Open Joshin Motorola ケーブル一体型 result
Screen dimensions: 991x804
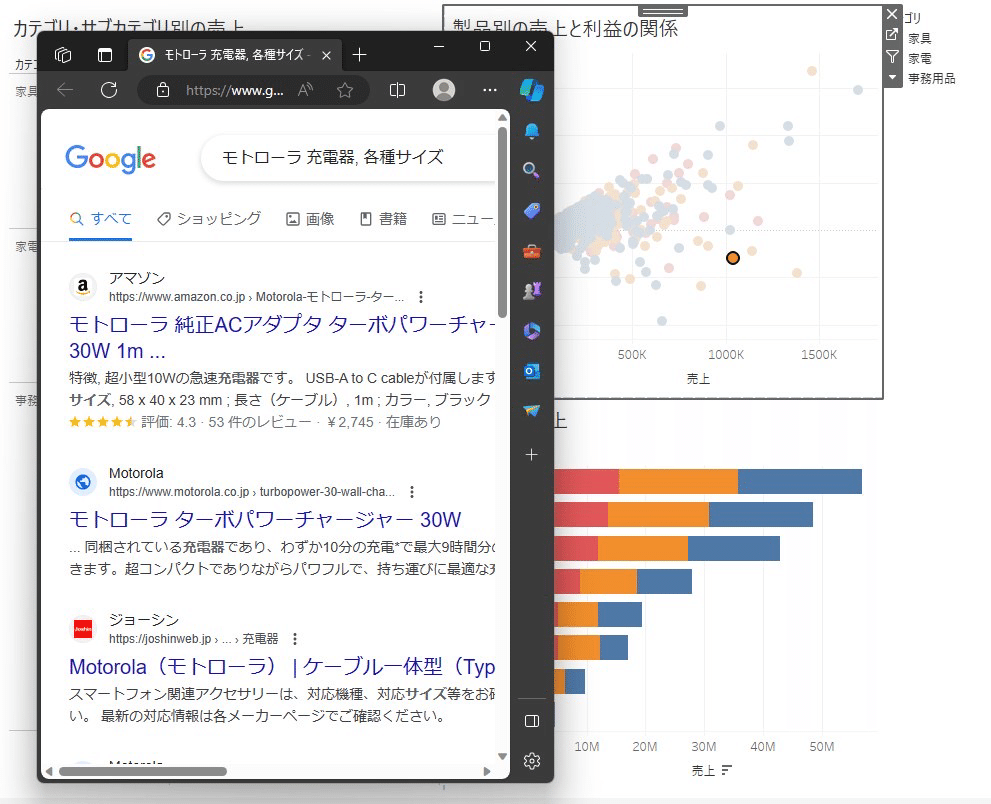pyautogui.click(x=282, y=667)
